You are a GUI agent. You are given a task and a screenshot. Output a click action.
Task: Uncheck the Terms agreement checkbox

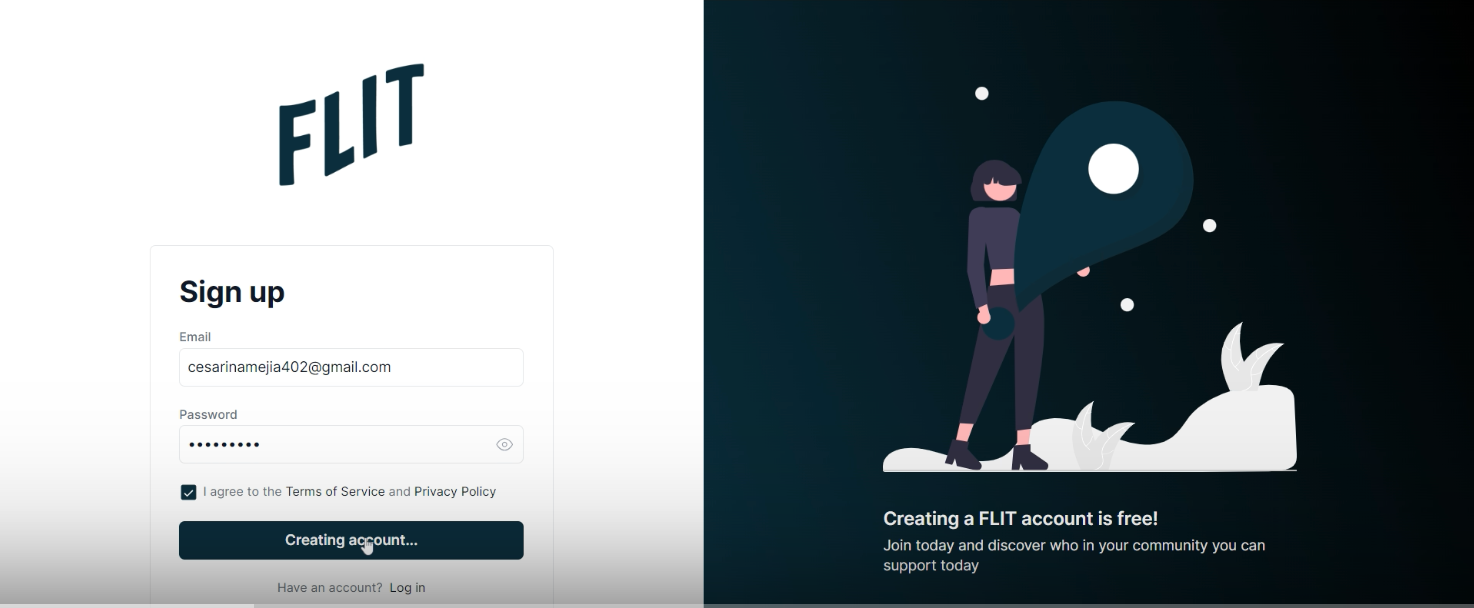coord(188,492)
